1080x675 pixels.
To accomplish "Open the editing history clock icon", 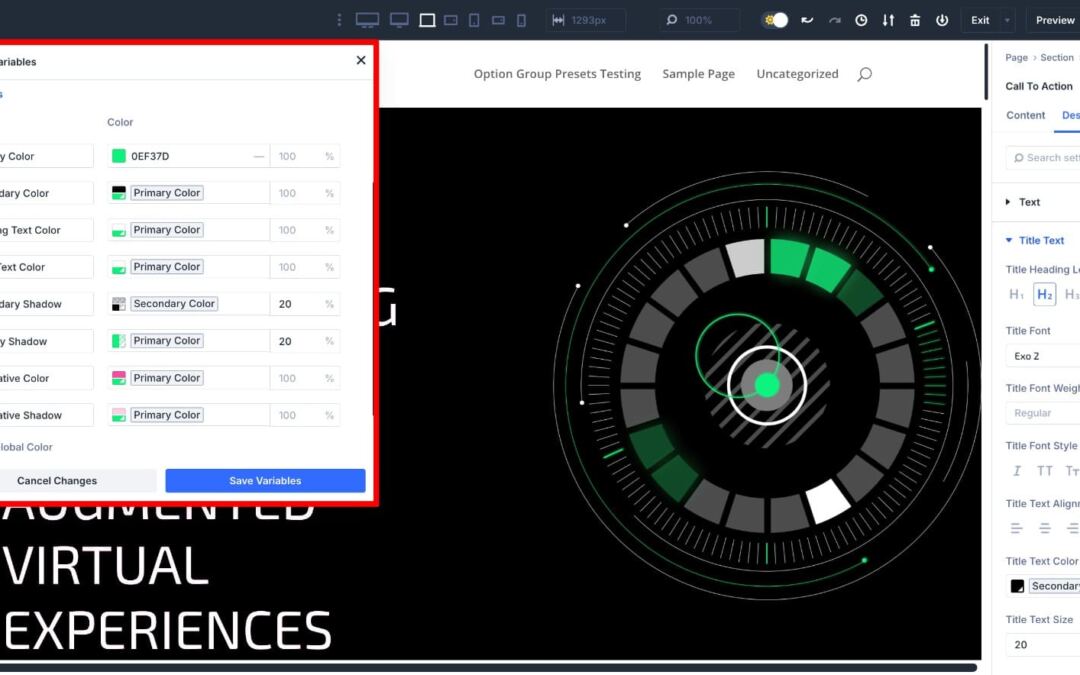I will pyautogui.click(x=861, y=19).
